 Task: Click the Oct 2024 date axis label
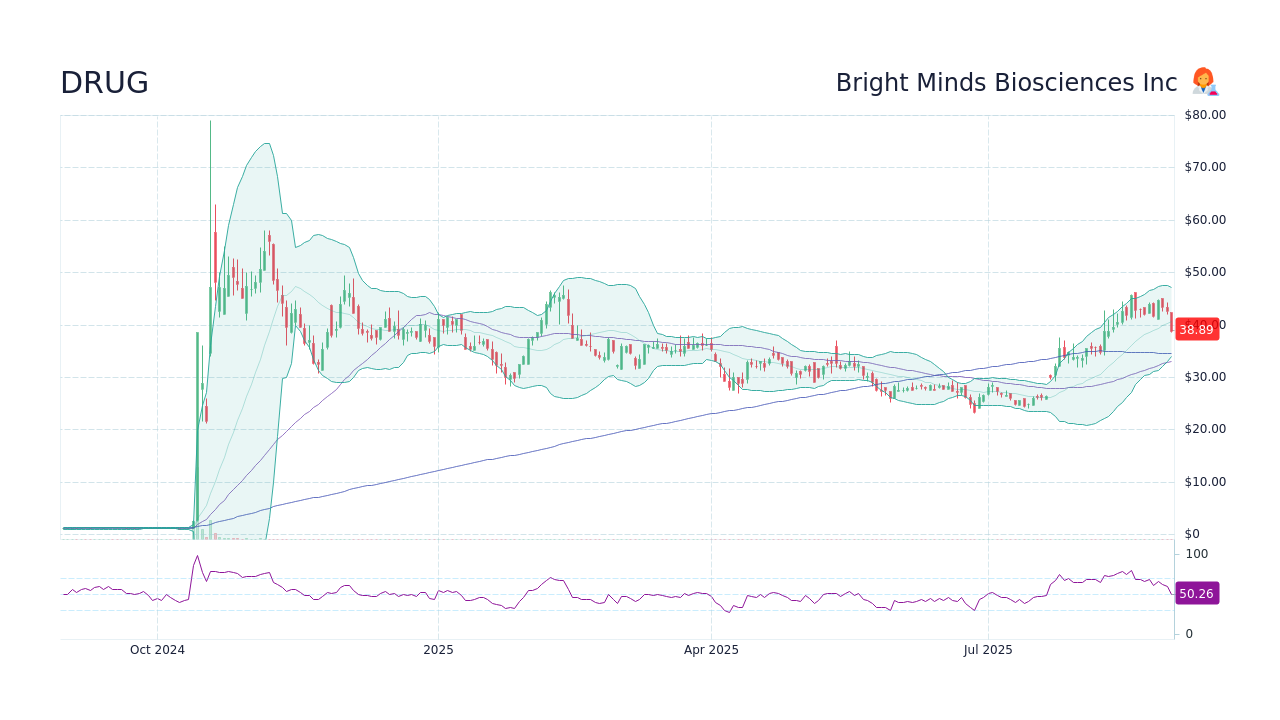point(157,650)
